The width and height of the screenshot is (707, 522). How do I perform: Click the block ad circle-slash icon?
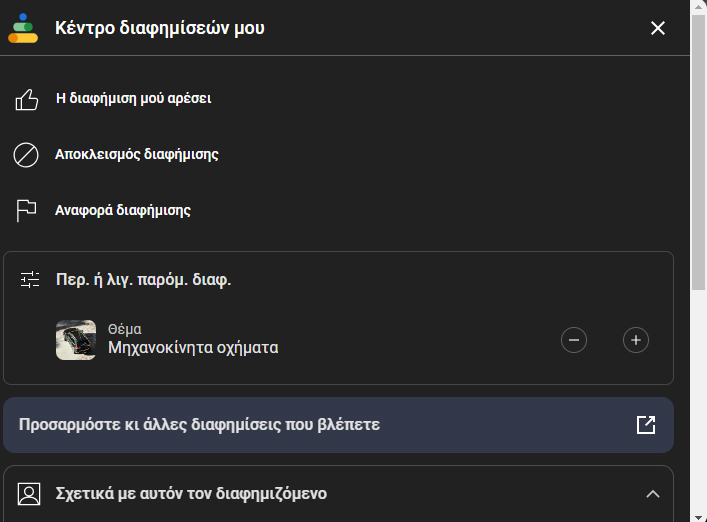[x=26, y=155]
